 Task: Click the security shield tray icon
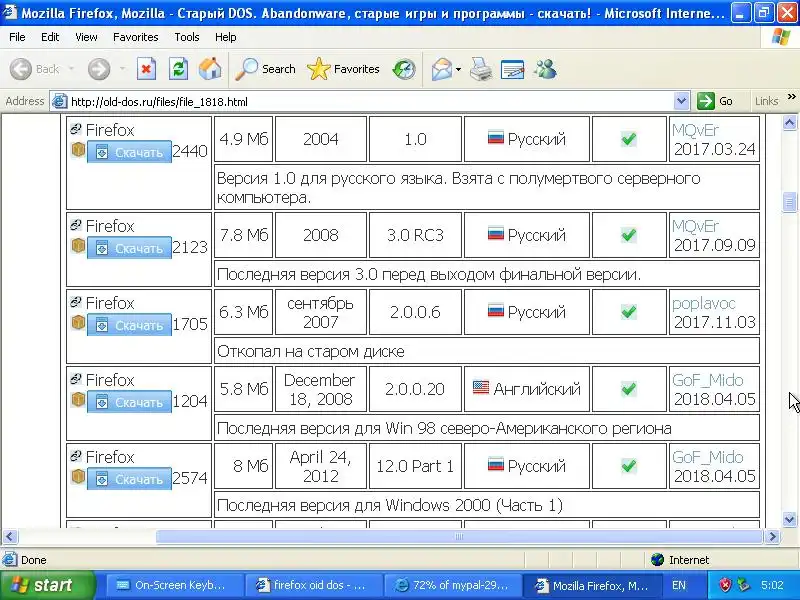(725, 585)
